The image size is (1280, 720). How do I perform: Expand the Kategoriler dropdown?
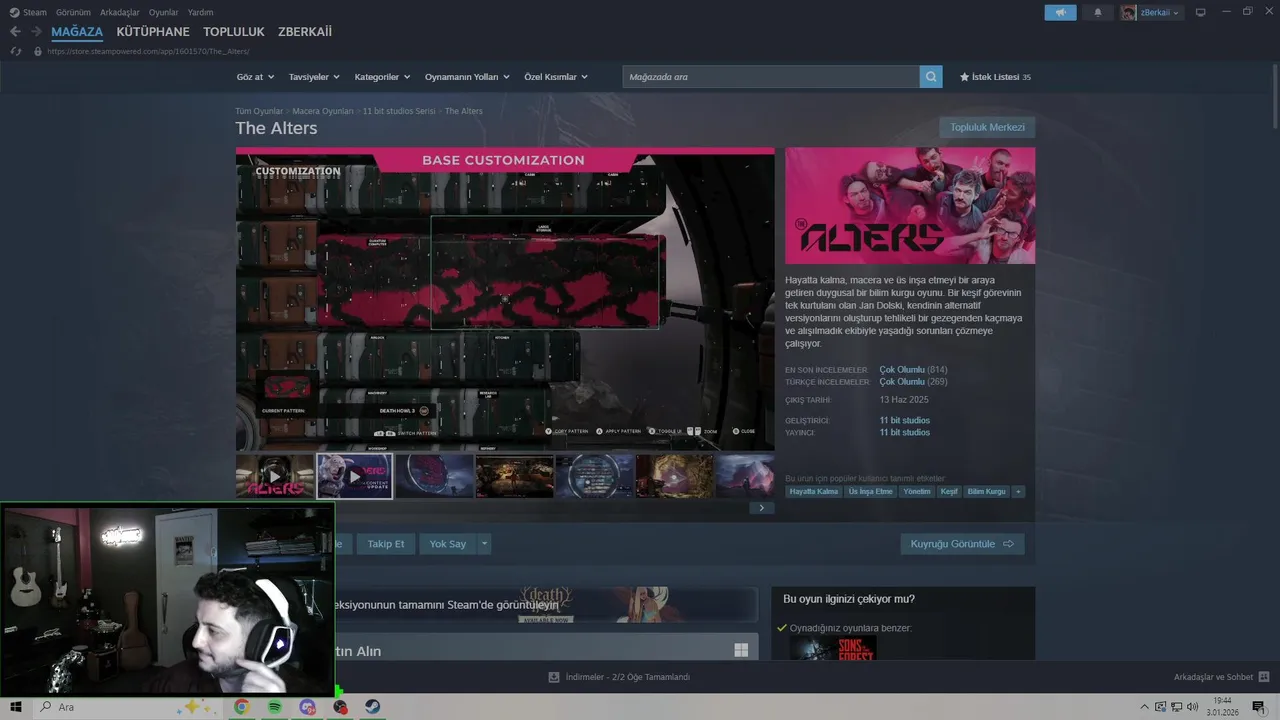point(382,77)
